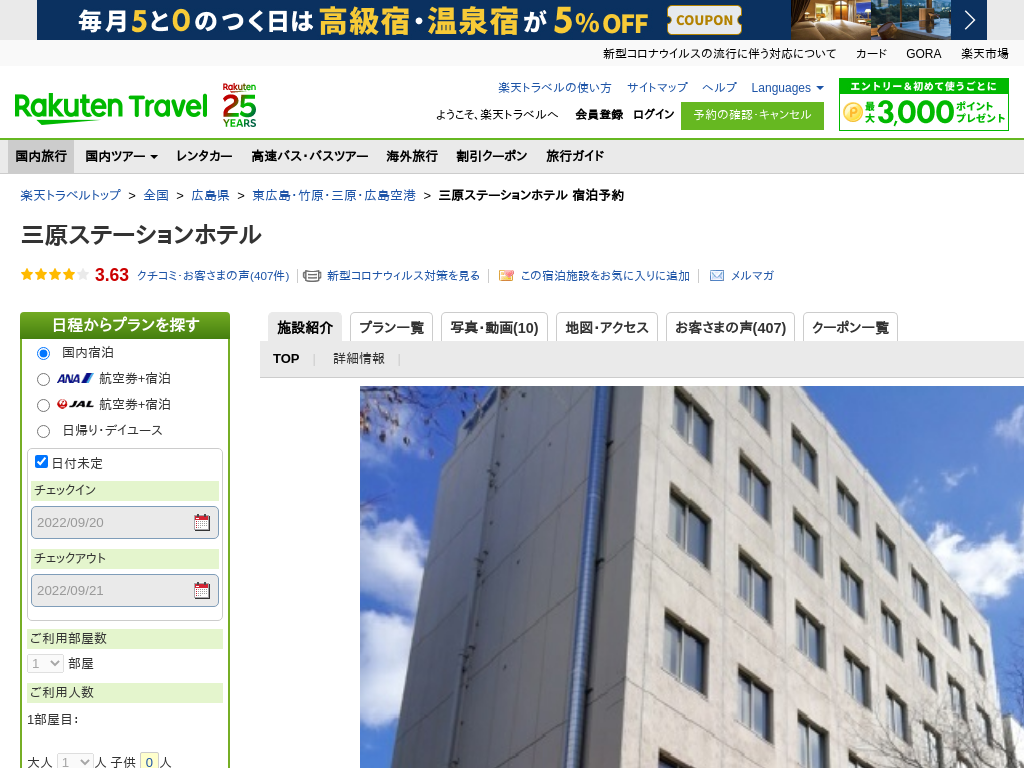Click the check-out date field 2022/09/21
The image size is (1024, 768).
pos(125,590)
